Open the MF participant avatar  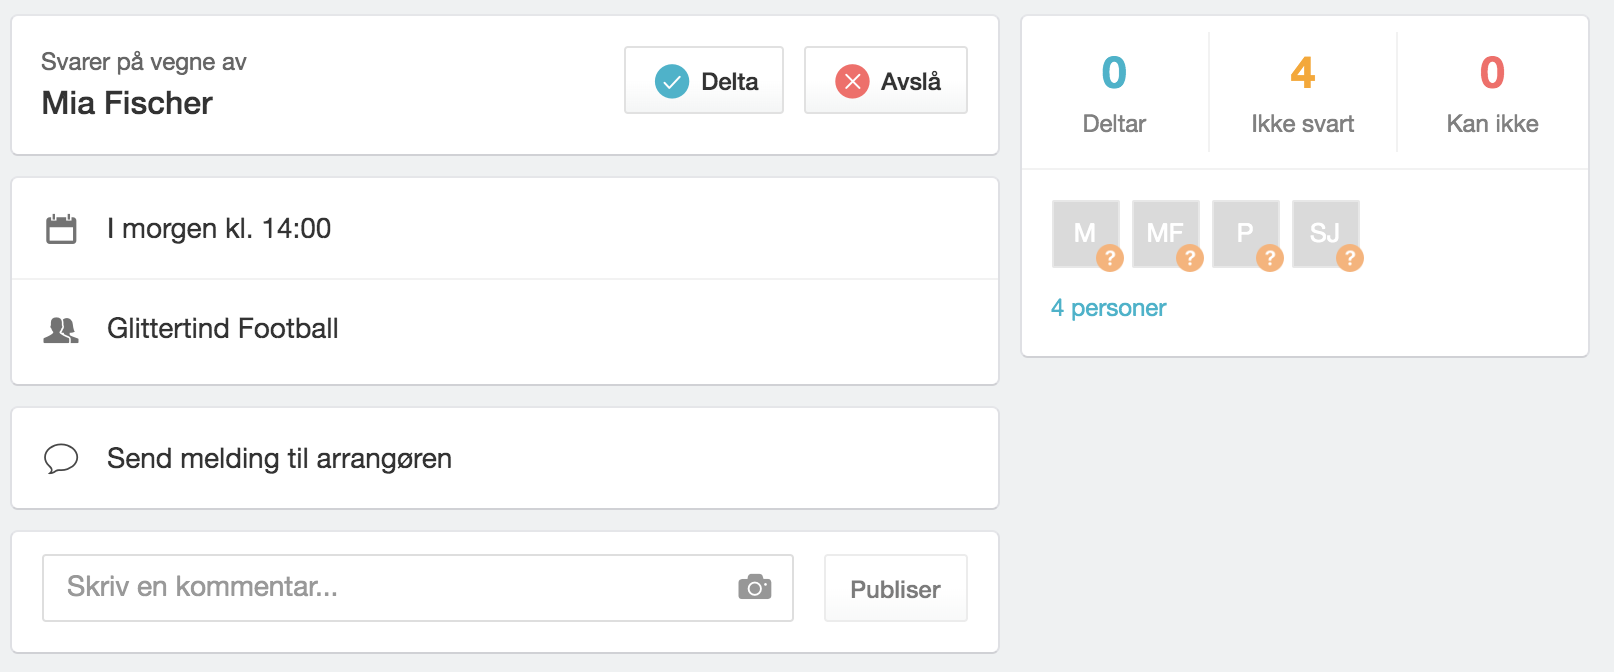[x=1166, y=234]
